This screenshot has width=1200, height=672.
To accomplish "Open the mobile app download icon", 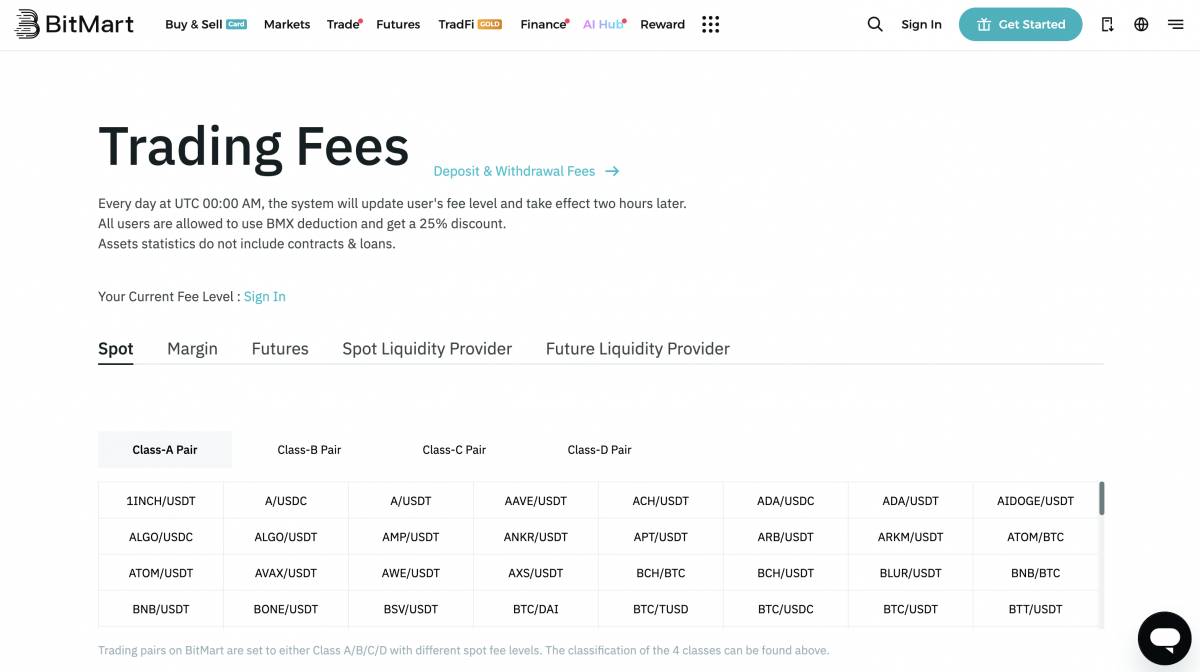I will coord(1107,24).
